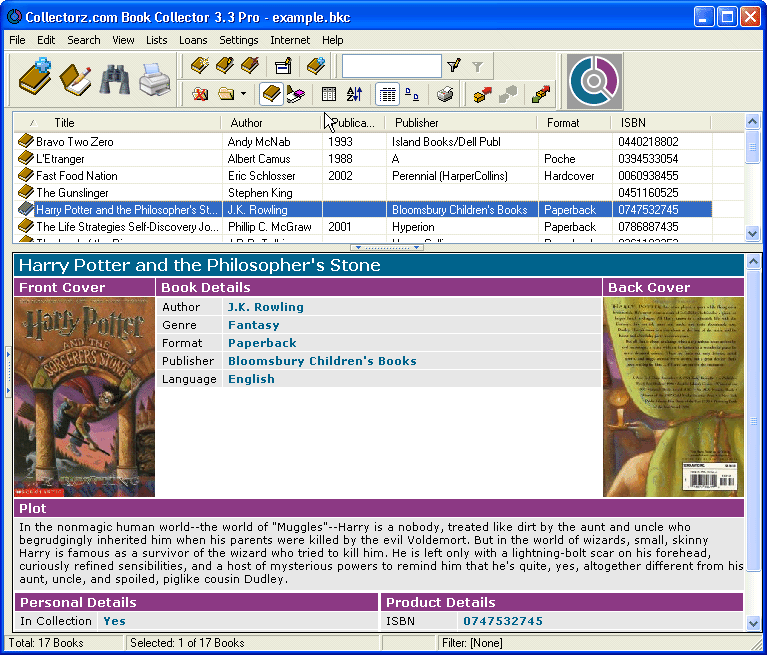Click the open folder icon
This screenshot has height=655, width=767.
coord(226,94)
